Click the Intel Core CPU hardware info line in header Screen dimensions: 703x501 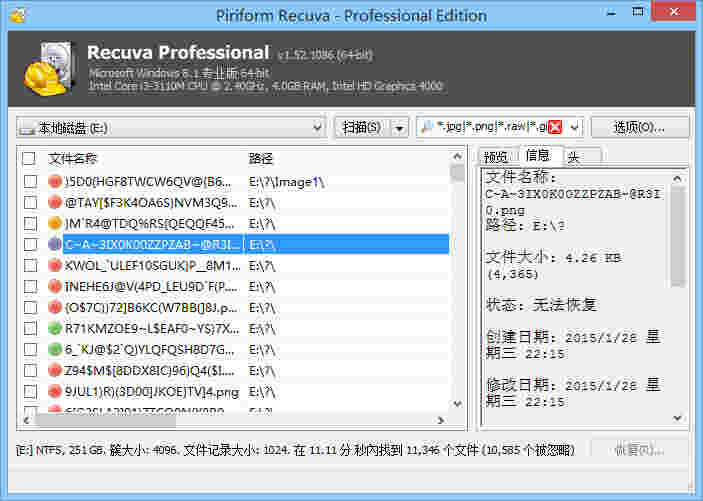pyautogui.click(x=265, y=86)
